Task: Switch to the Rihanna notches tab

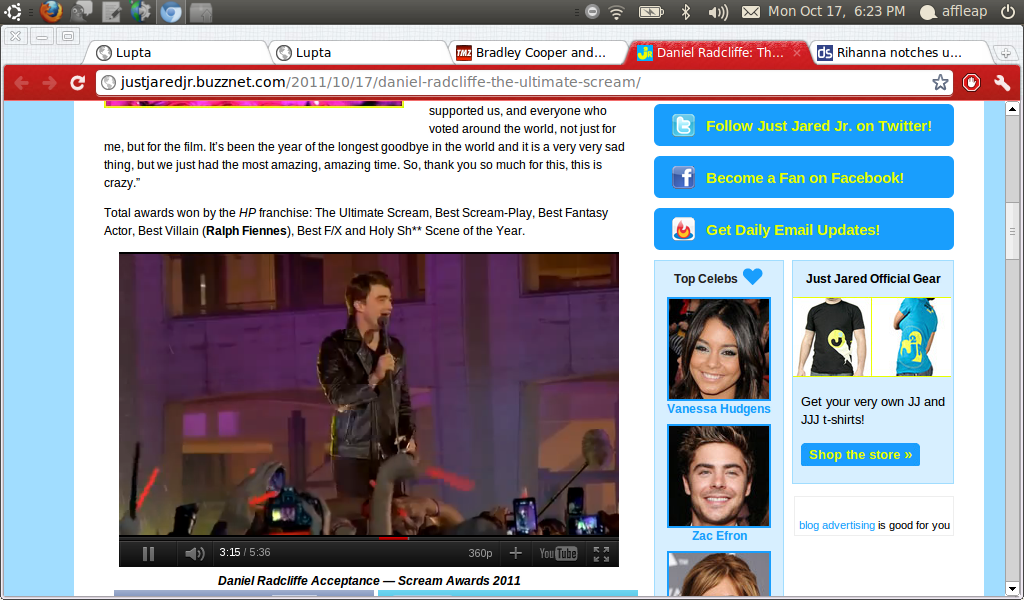Action: tap(900, 53)
